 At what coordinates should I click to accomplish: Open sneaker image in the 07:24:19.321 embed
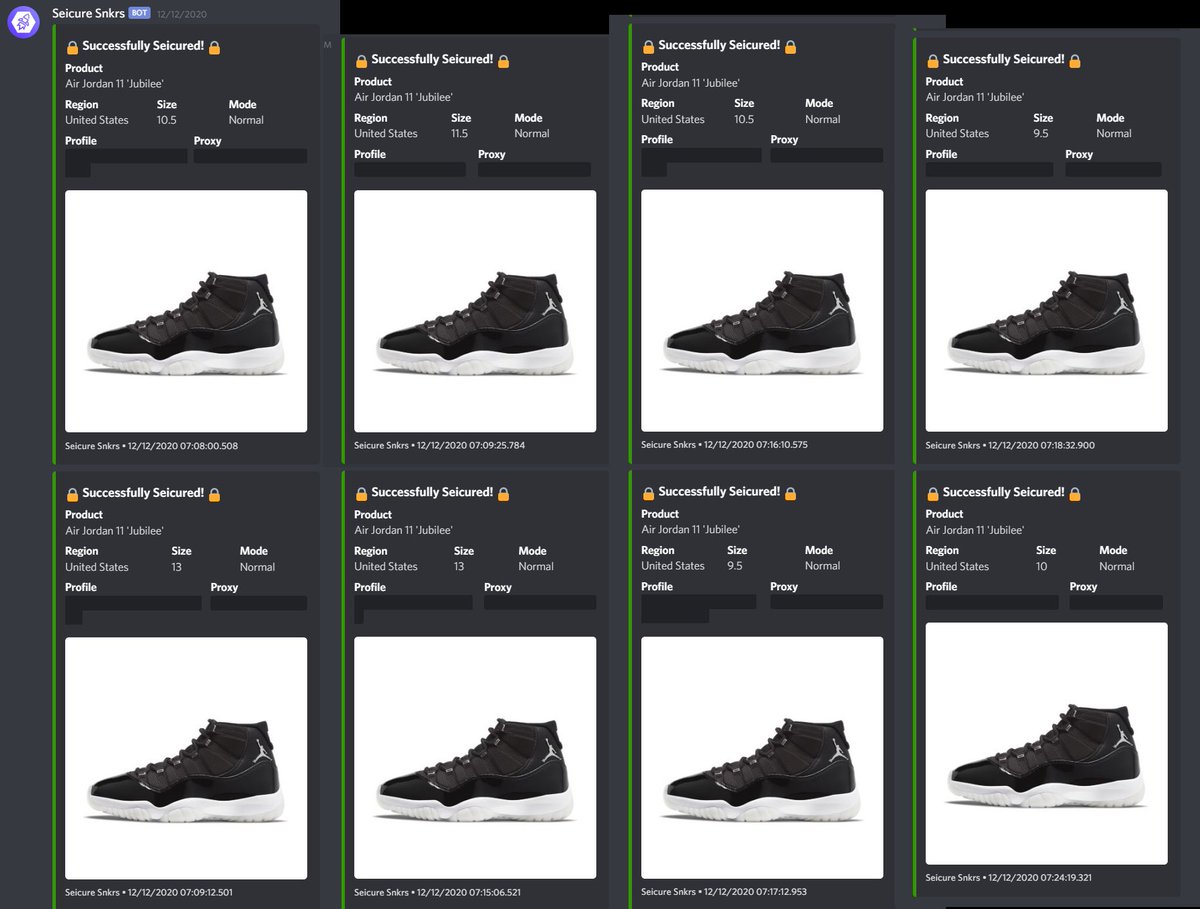pos(1046,743)
